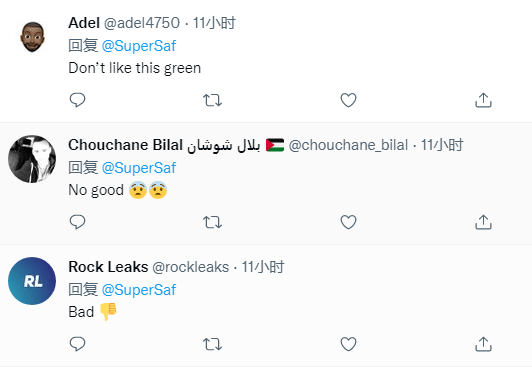Image resolution: width=532 pixels, height=369 pixels.
Task: Share Adel's tweet
Action: point(483,100)
